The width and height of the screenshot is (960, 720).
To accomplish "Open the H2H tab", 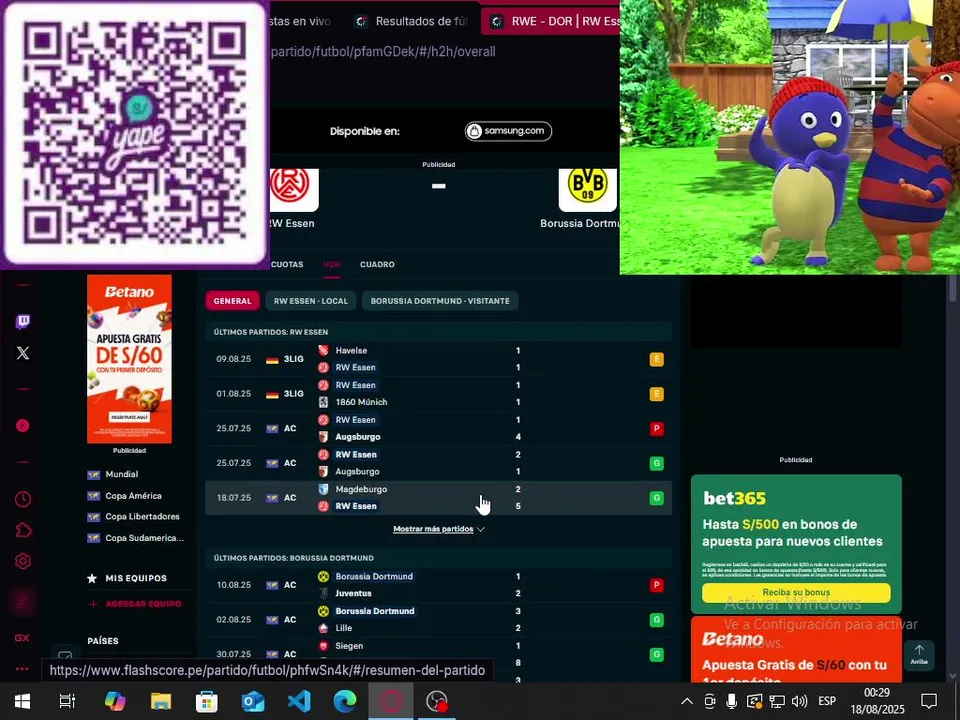I will (332, 264).
